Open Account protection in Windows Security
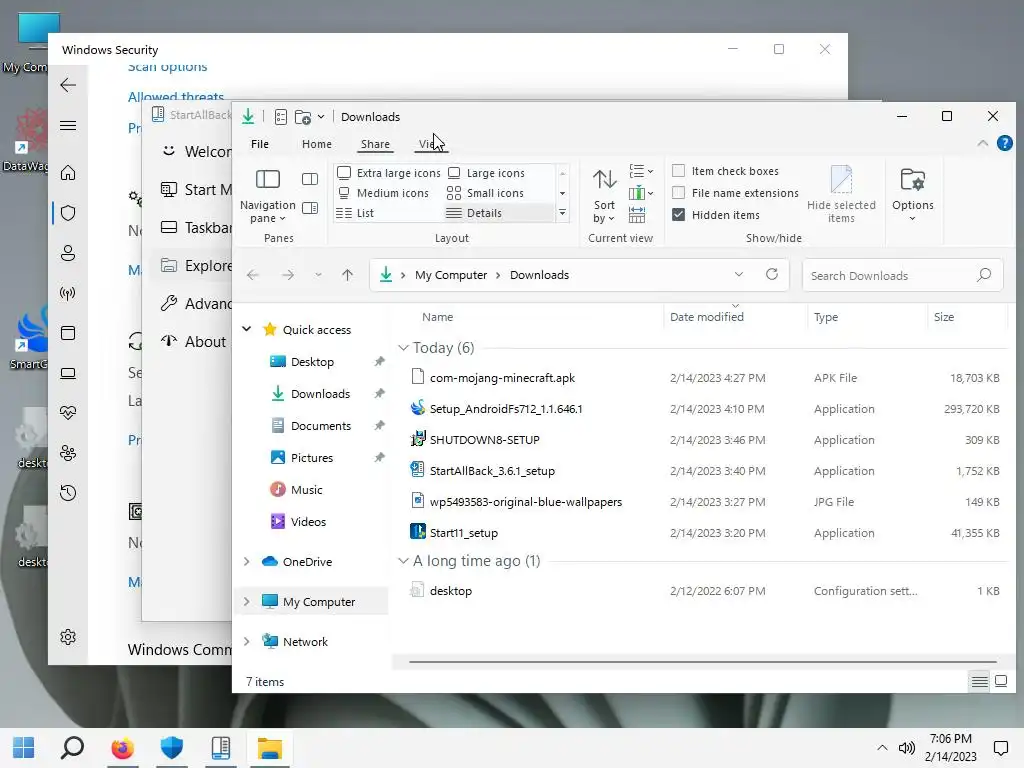 (68, 253)
